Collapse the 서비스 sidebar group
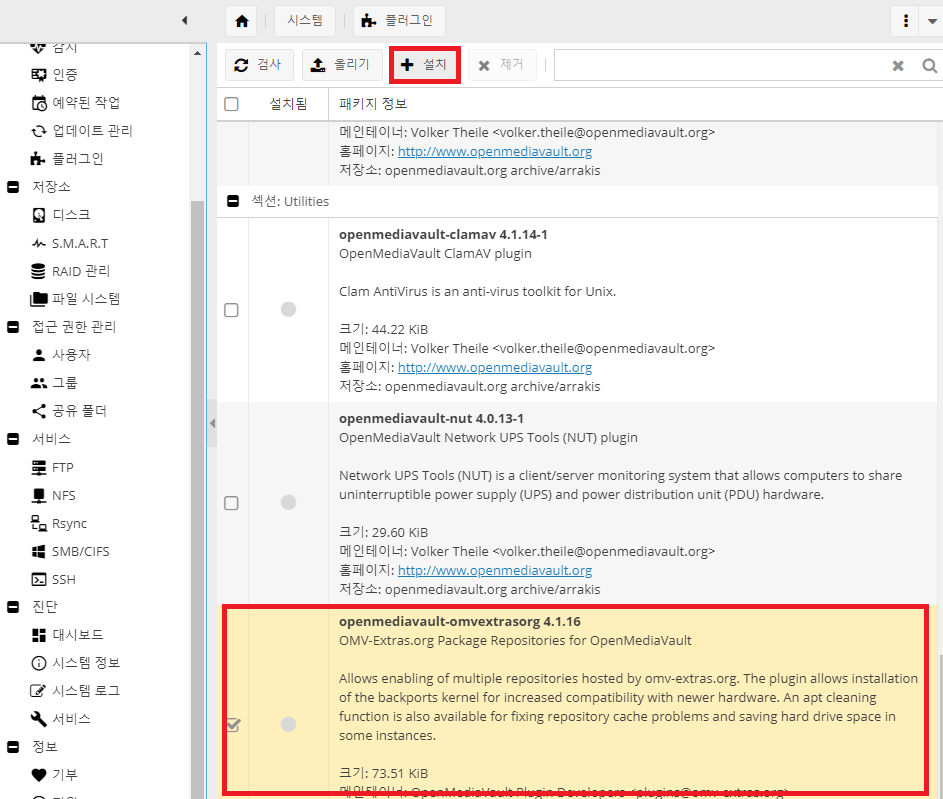 point(13,439)
